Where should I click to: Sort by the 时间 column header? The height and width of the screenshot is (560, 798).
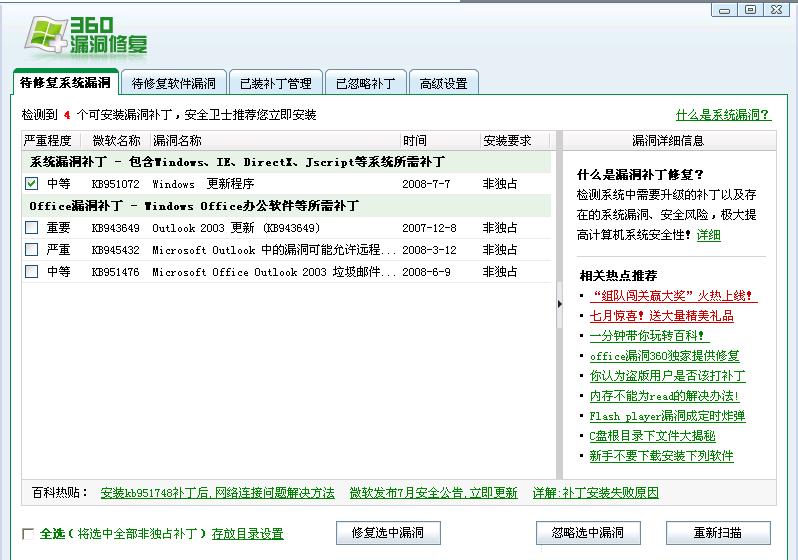pyautogui.click(x=441, y=141)
